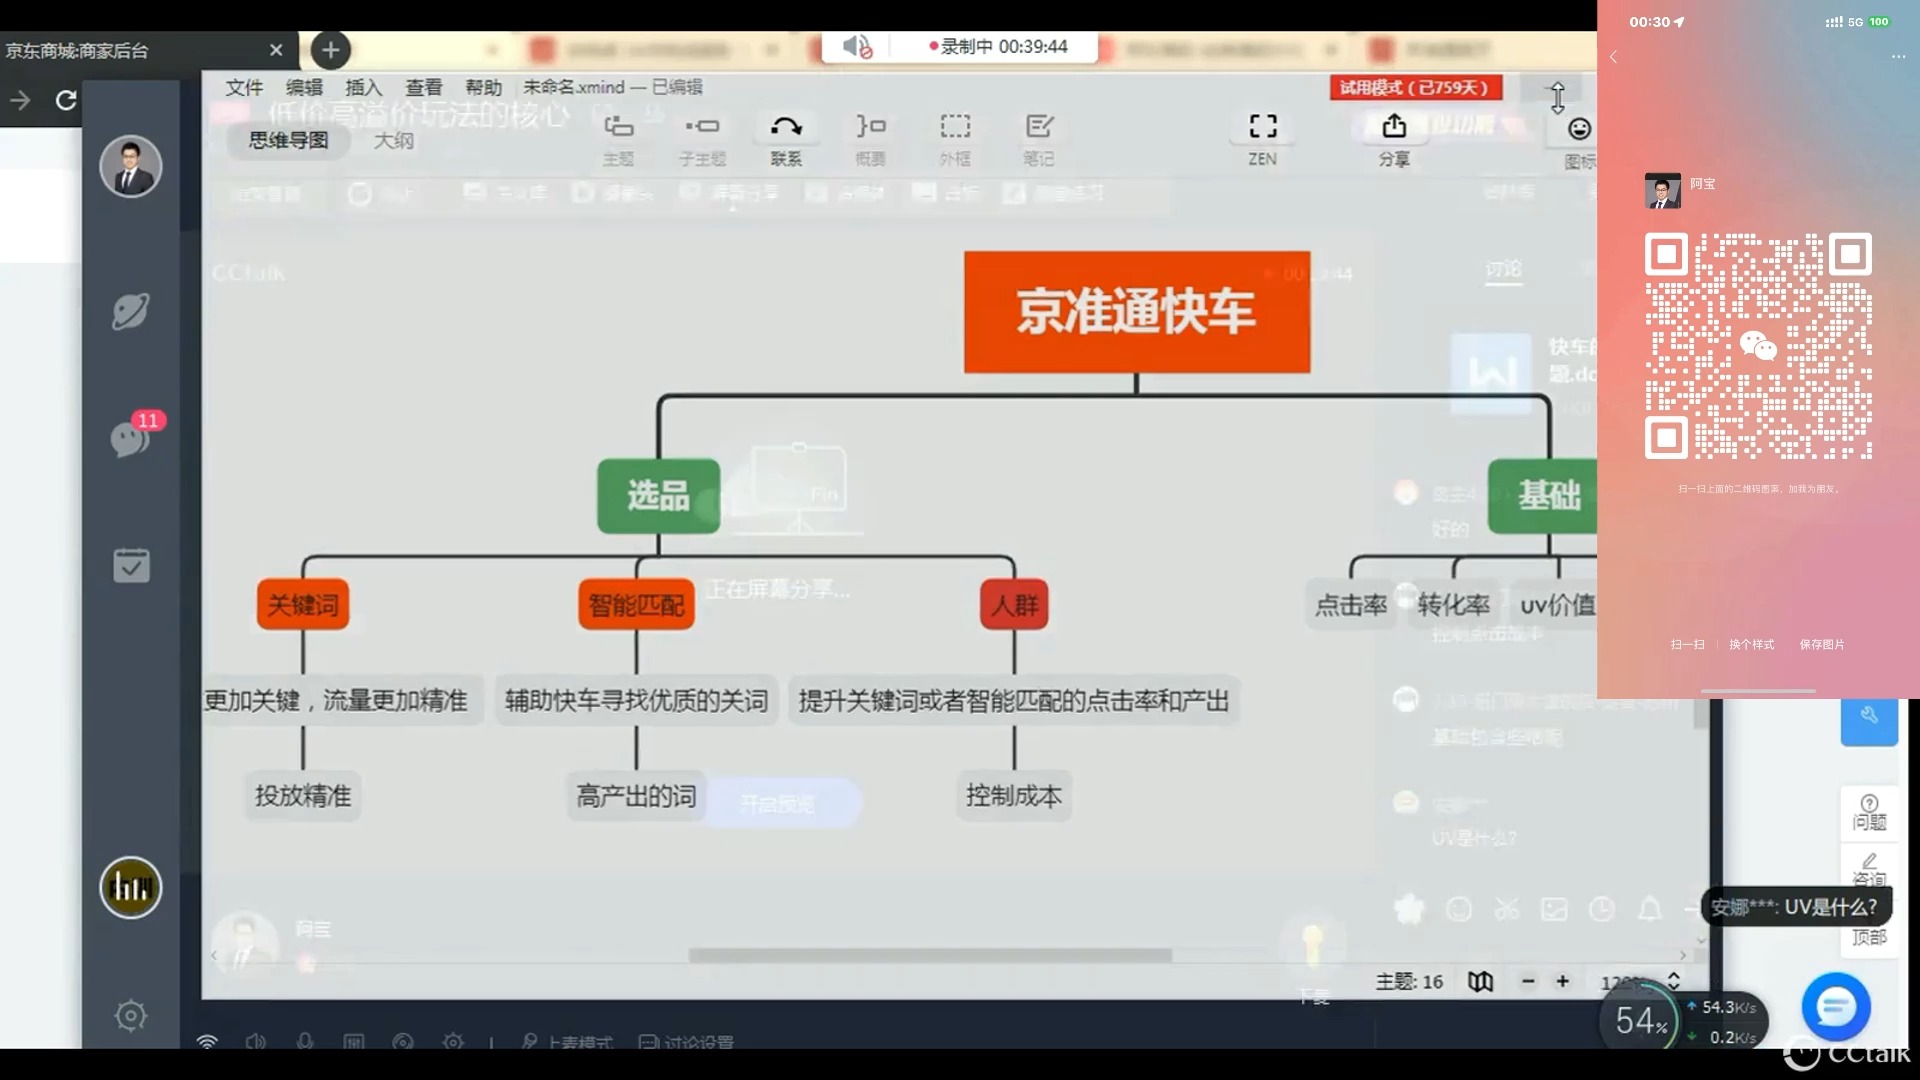Image resolution: width=1920 pixels, height=1080 pixels.
Task: Select the green 选品 topic node
Action: [658, 495]
